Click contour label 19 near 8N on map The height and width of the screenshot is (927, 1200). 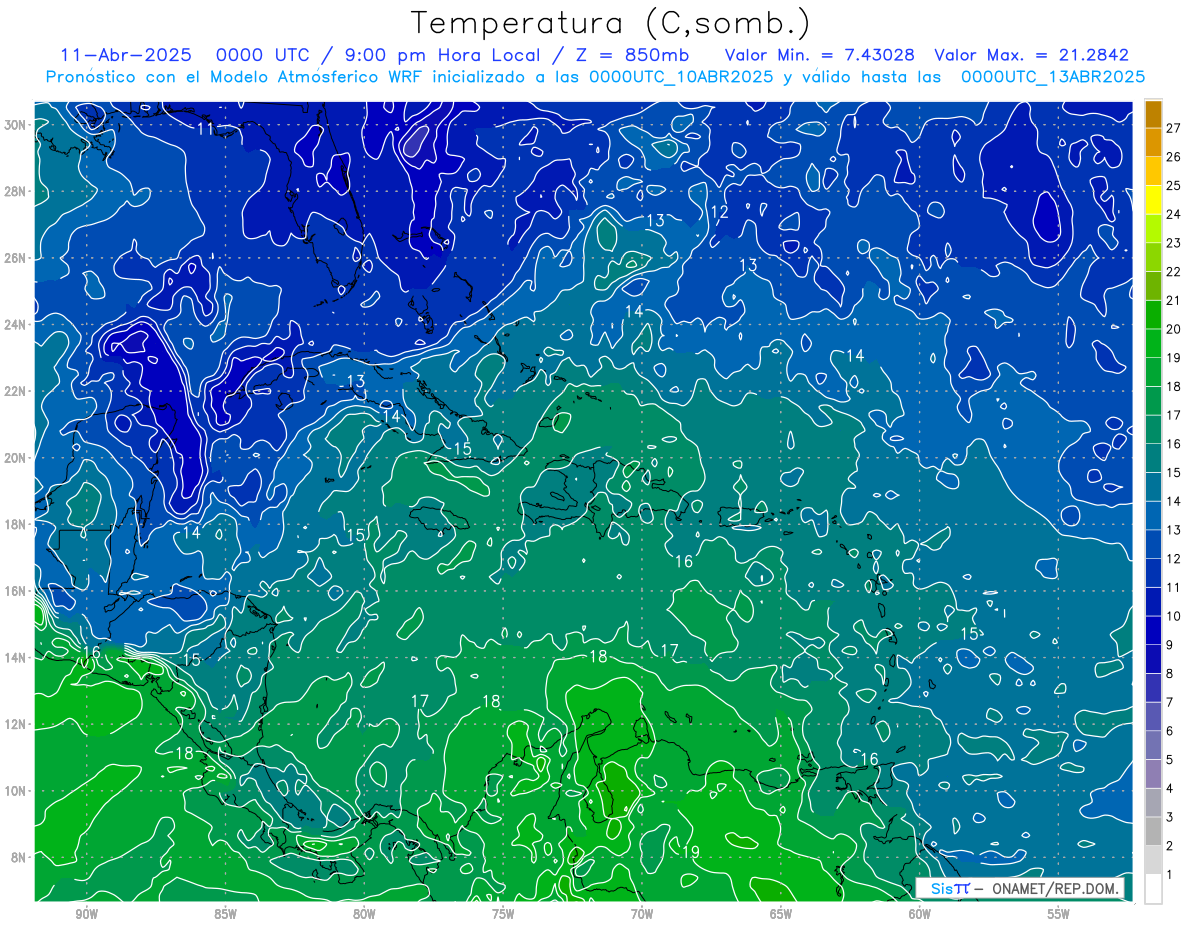[x=690, y=852]
